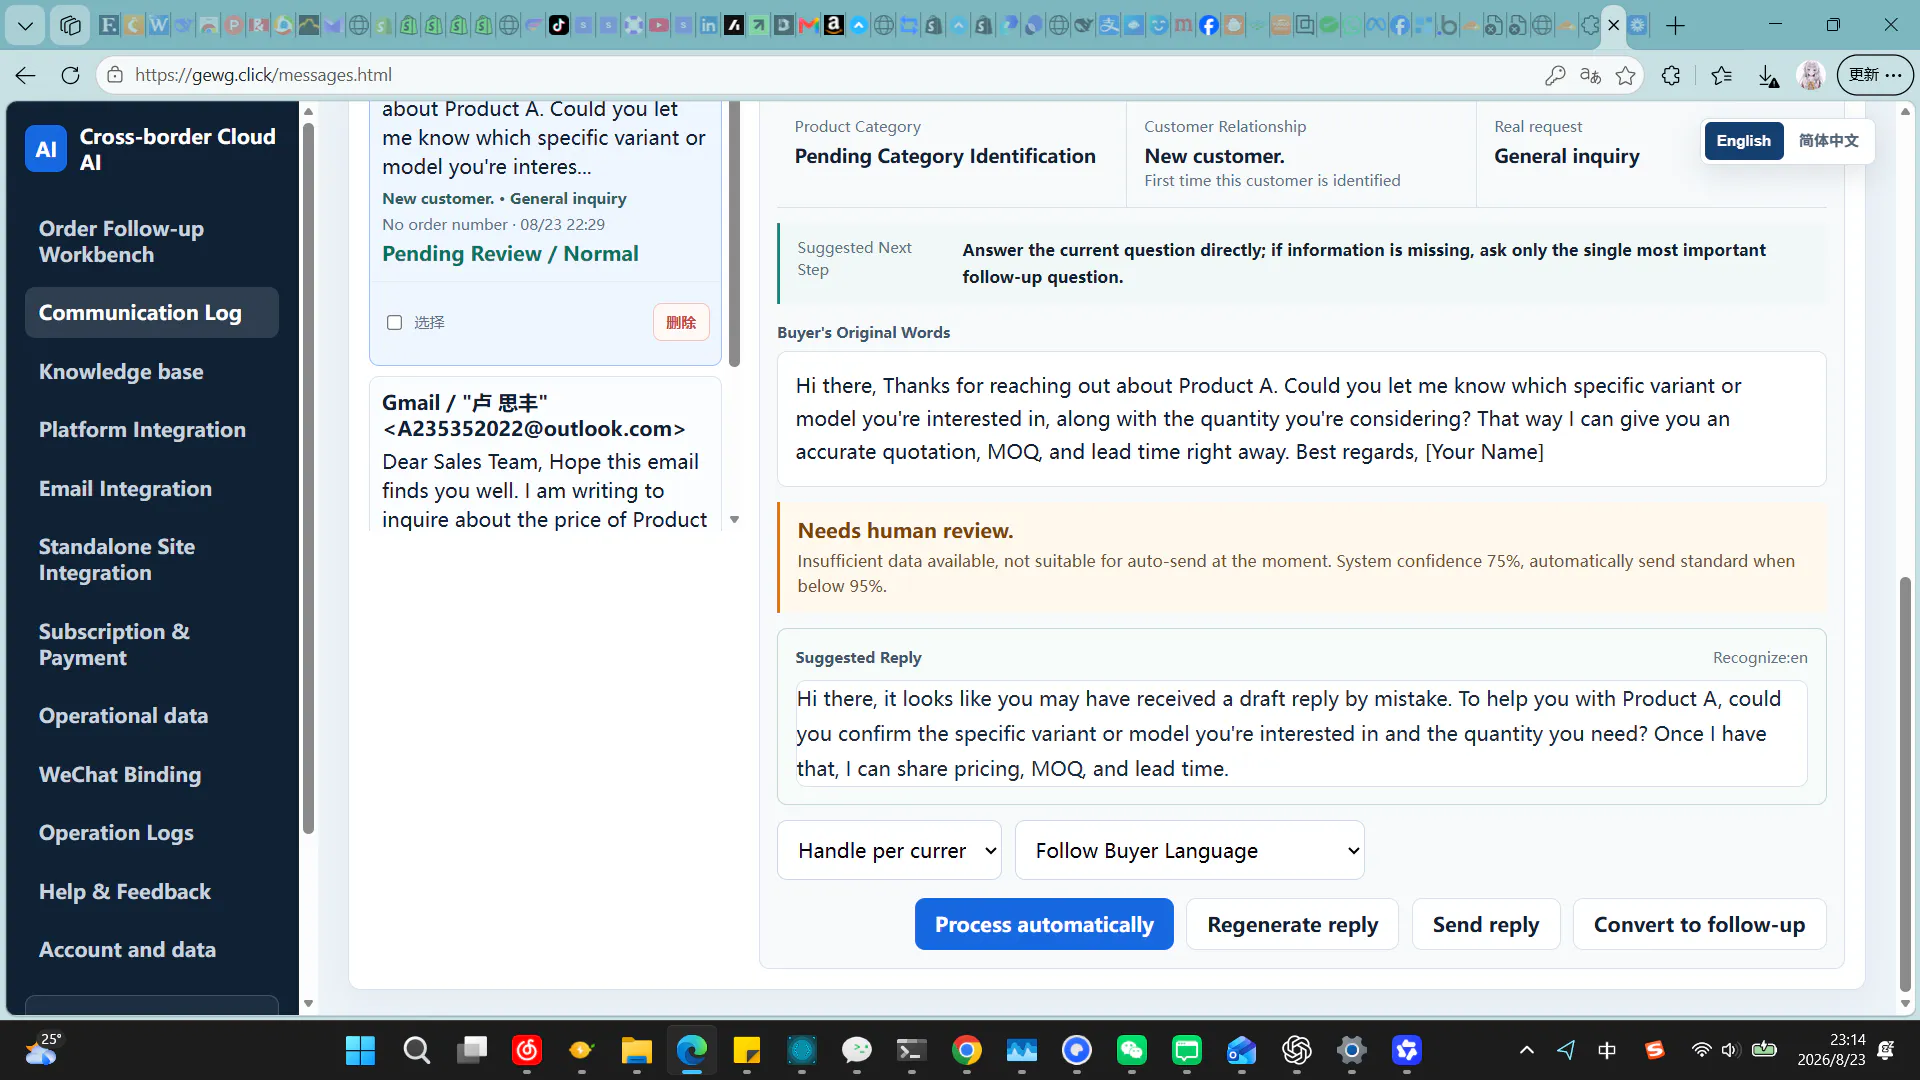This screenshot has height=1080, width=1920.
Task: Switch language to English
Action: tap(1743, 141)
